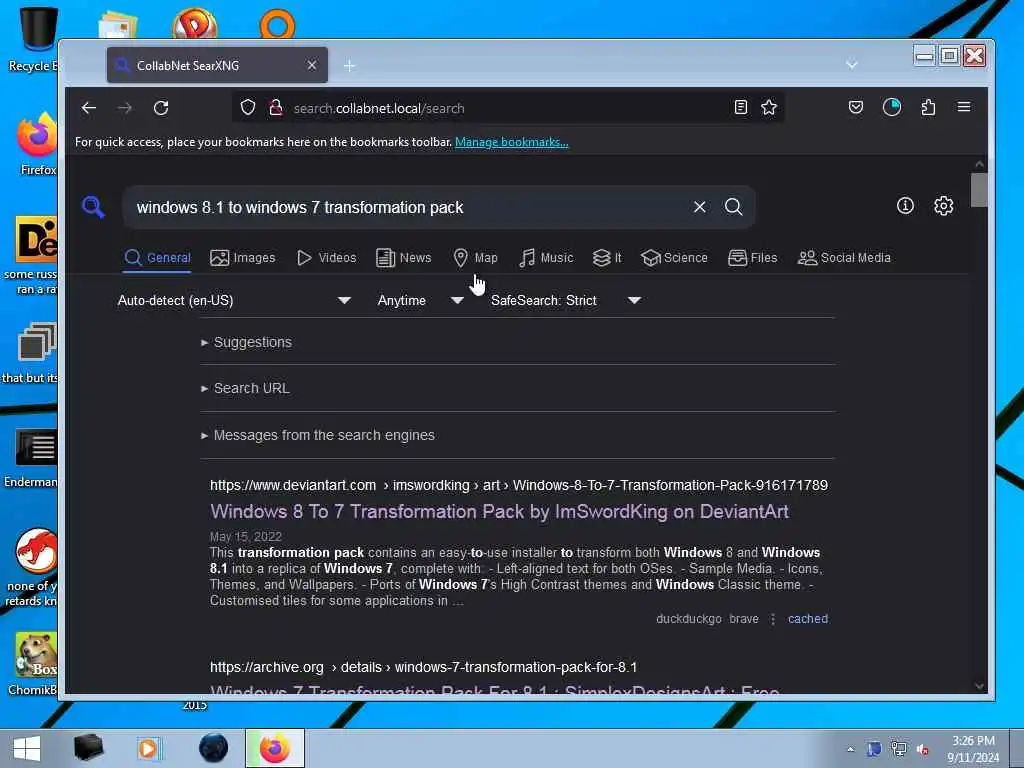Click the network tray icon
Viewport: 1024px width, 768px height.
coord(899,749)
